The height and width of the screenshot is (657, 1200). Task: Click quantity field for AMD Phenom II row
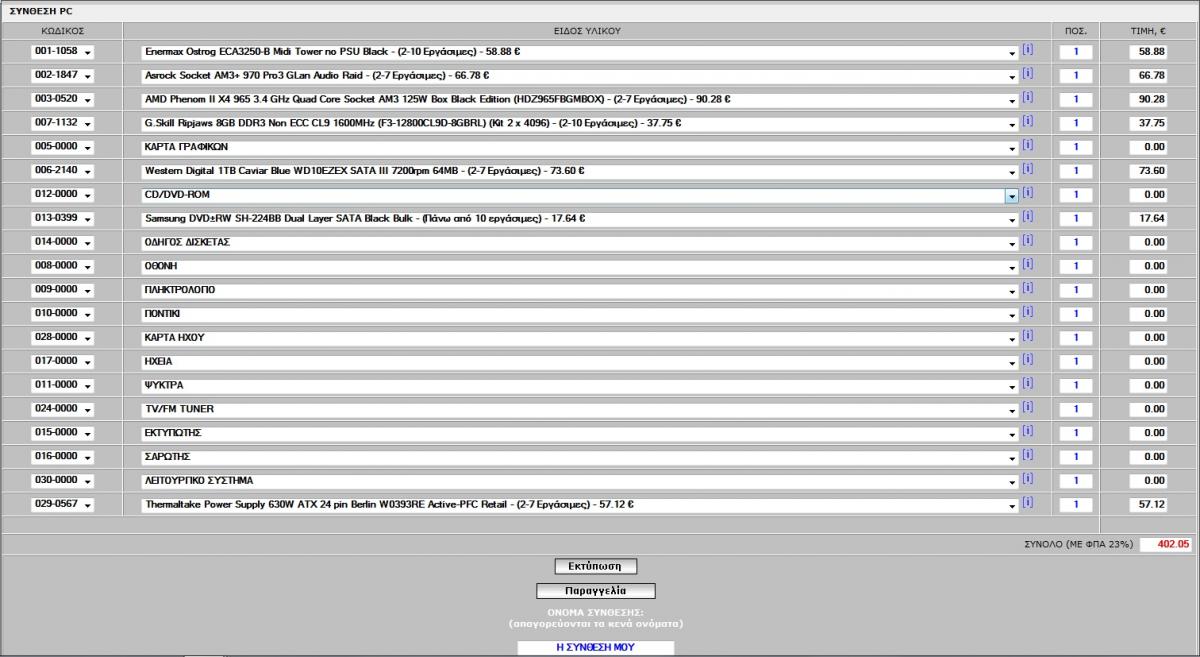click(1076, 99)
